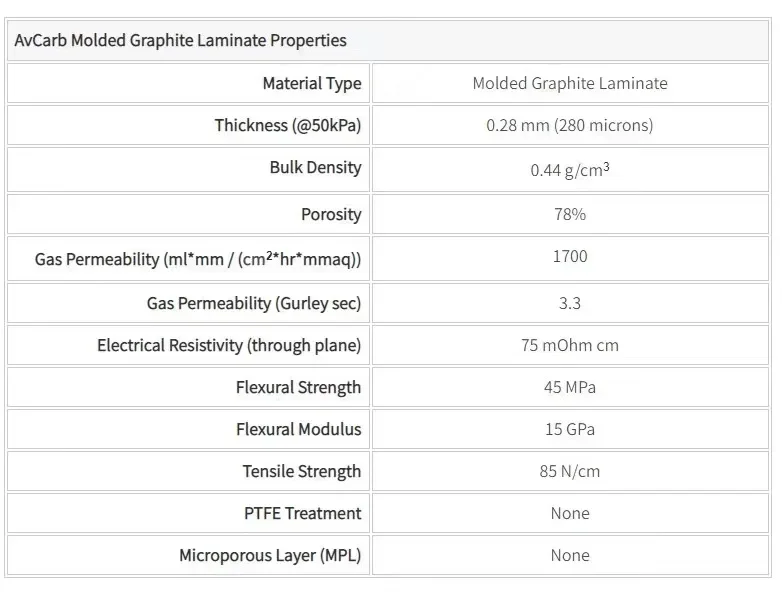Select the Electrical Resistivity (through plane) label
This screenshot has height=597, width=782.
229,345
